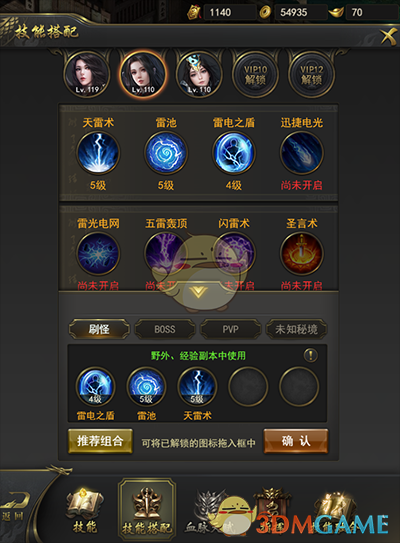Click the 圣言术 fire skill icon
The image size is (400, 543).
coord(302,253)
